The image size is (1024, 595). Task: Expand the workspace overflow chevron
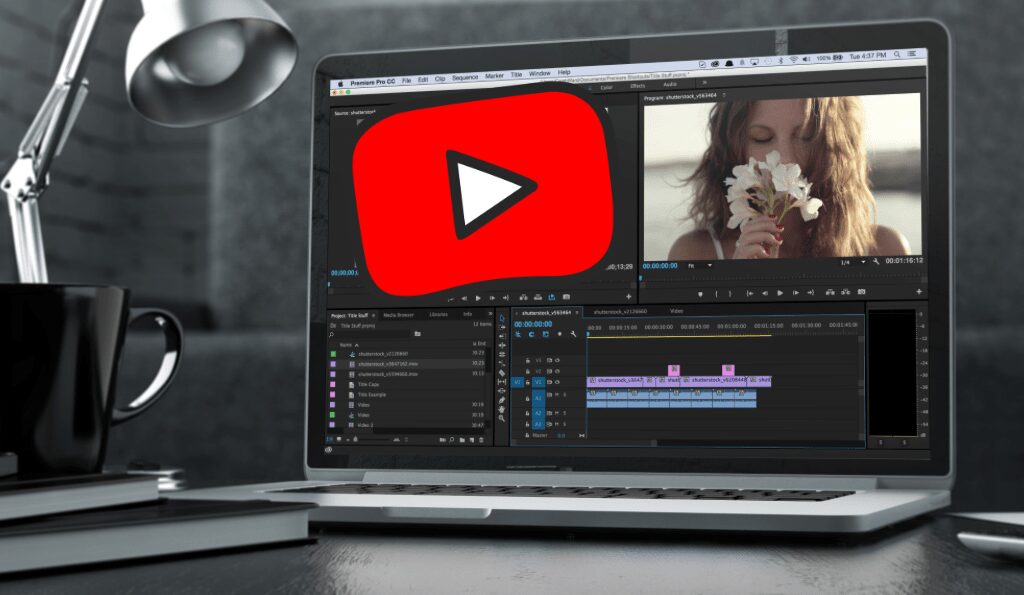click(704, 86)
